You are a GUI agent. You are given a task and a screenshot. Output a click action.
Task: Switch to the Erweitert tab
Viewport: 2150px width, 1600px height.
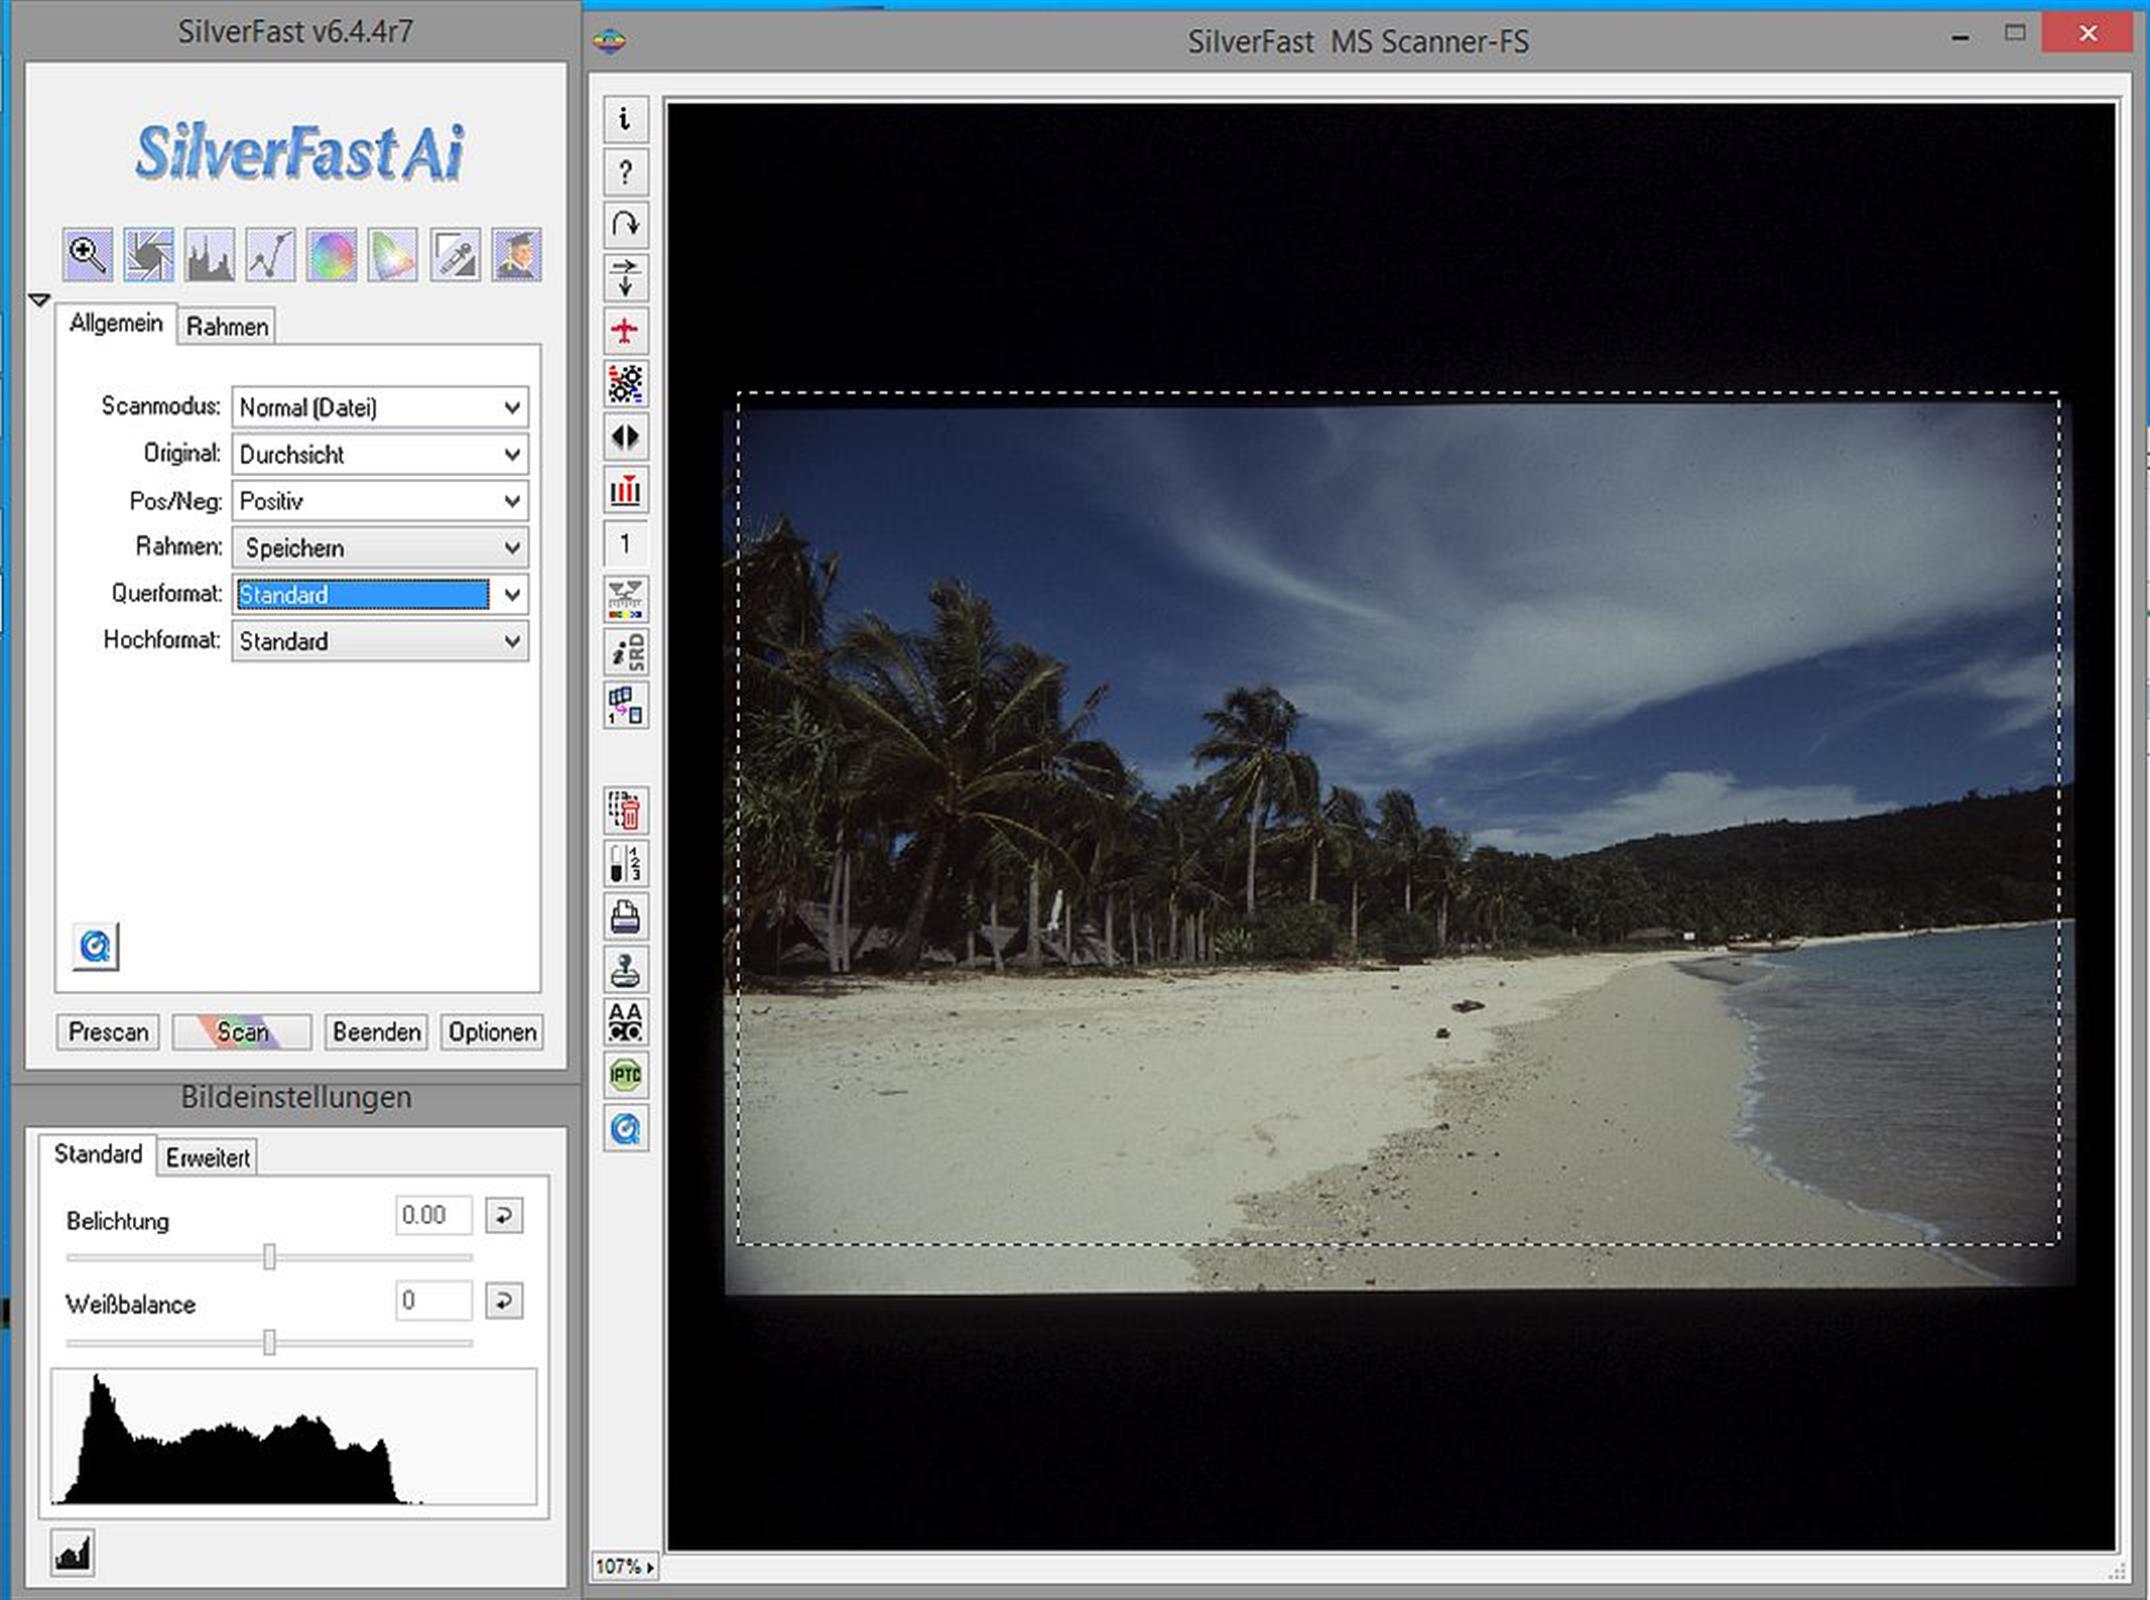click(x=207, y=1158)
